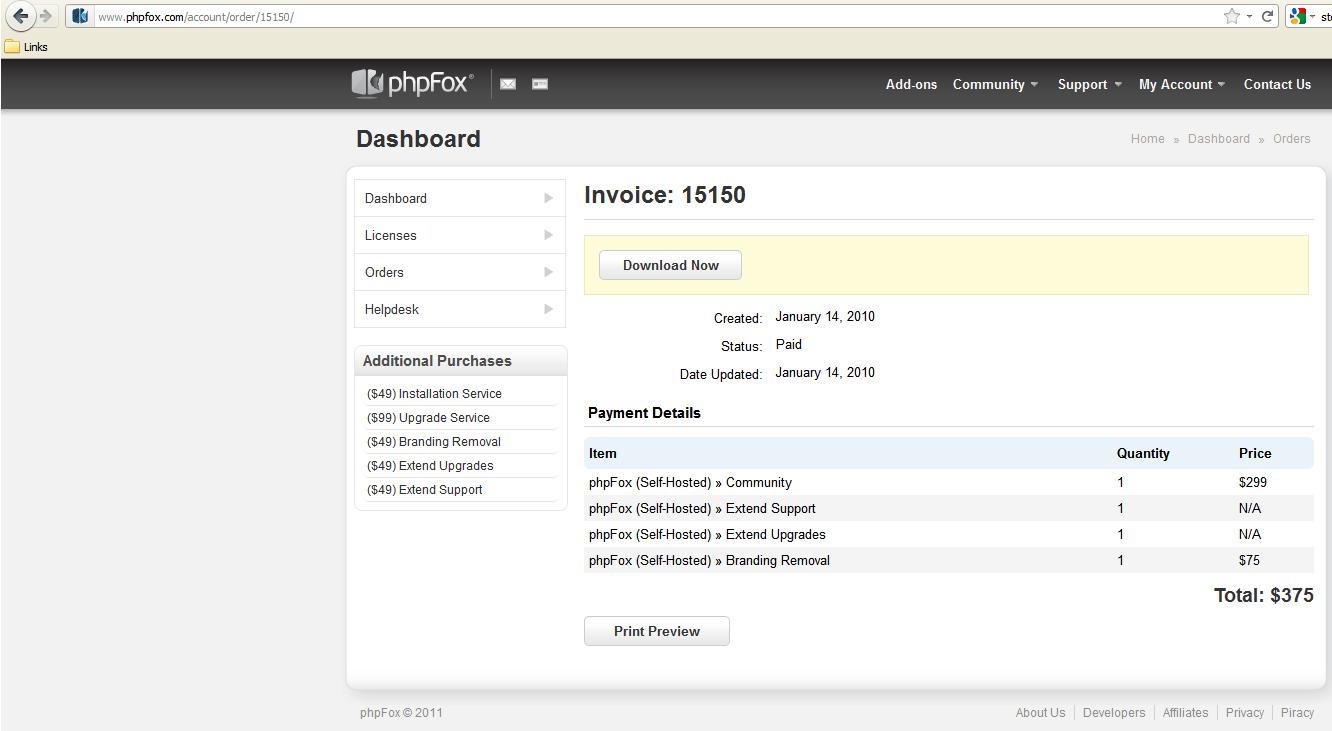Click the 'Quantity' column header
The image size is (1332, 731).
coord(1143,453)
